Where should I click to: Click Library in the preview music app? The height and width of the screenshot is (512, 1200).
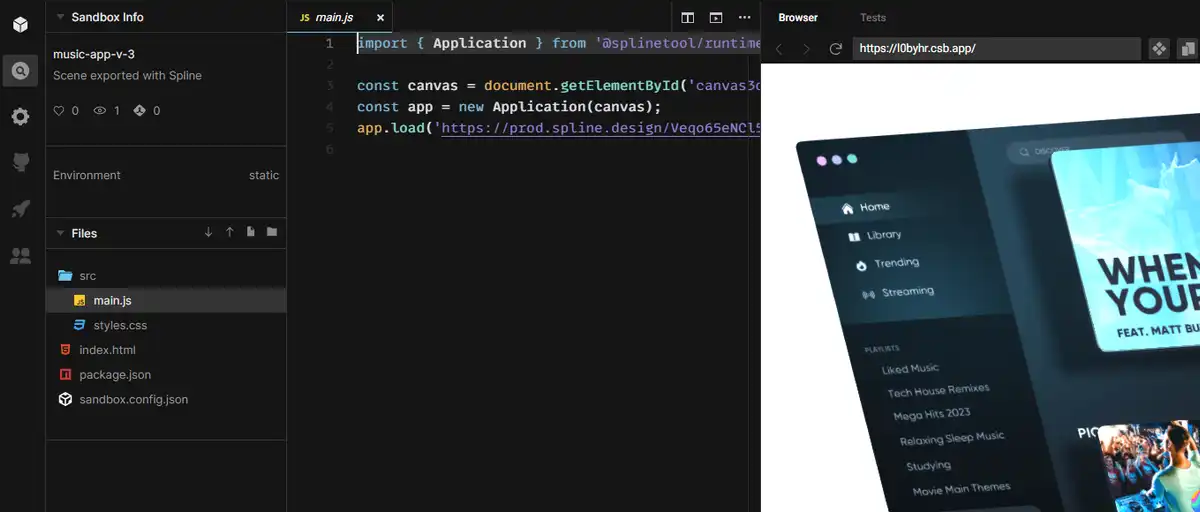875,235
